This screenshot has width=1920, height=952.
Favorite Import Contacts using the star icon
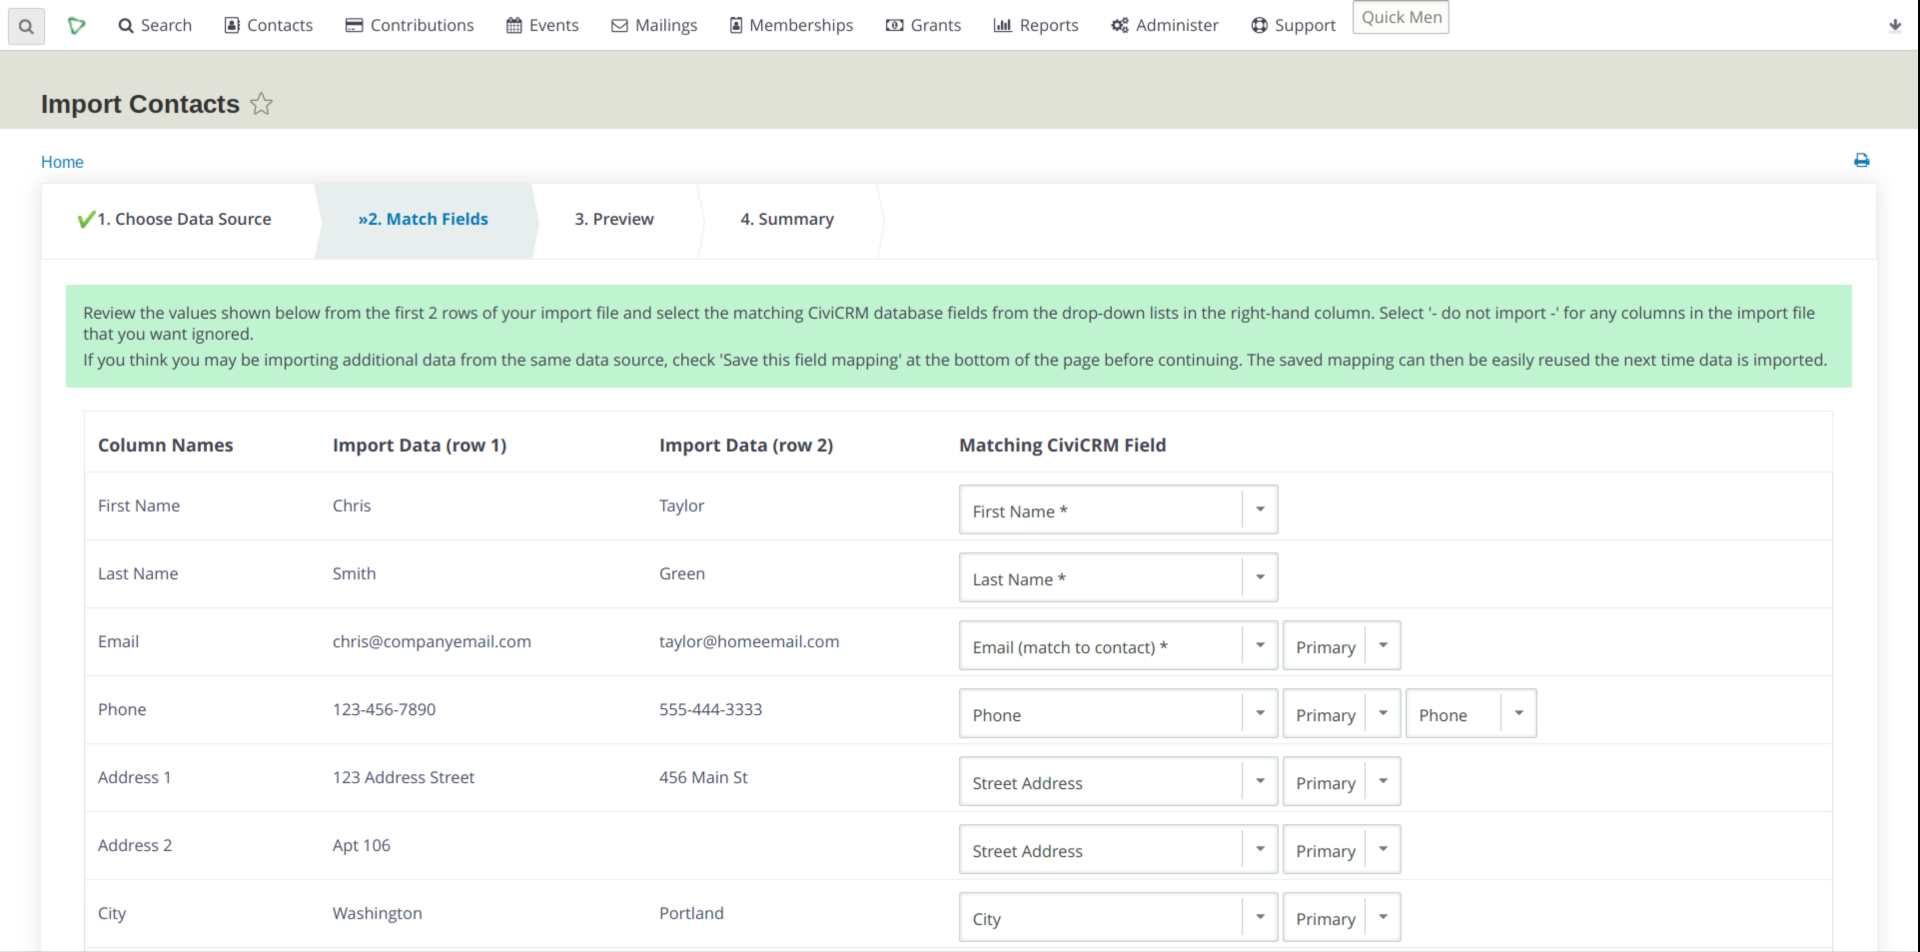(x=261, y=103)
